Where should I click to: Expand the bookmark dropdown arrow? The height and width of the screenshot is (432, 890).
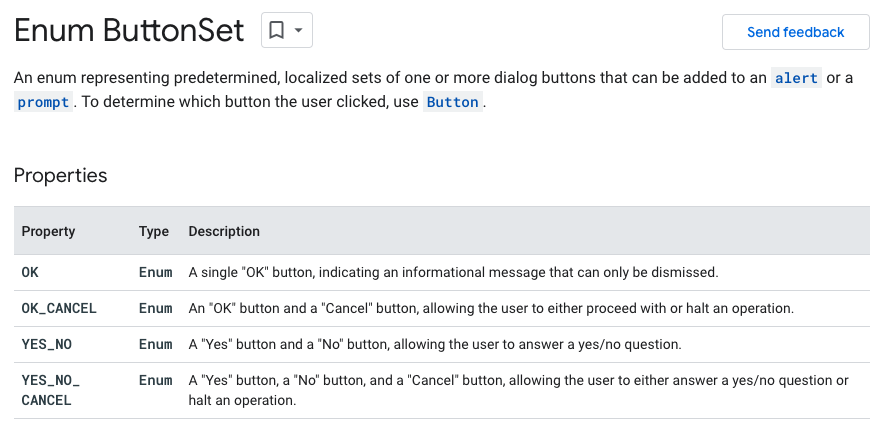[x=299, y=30]
